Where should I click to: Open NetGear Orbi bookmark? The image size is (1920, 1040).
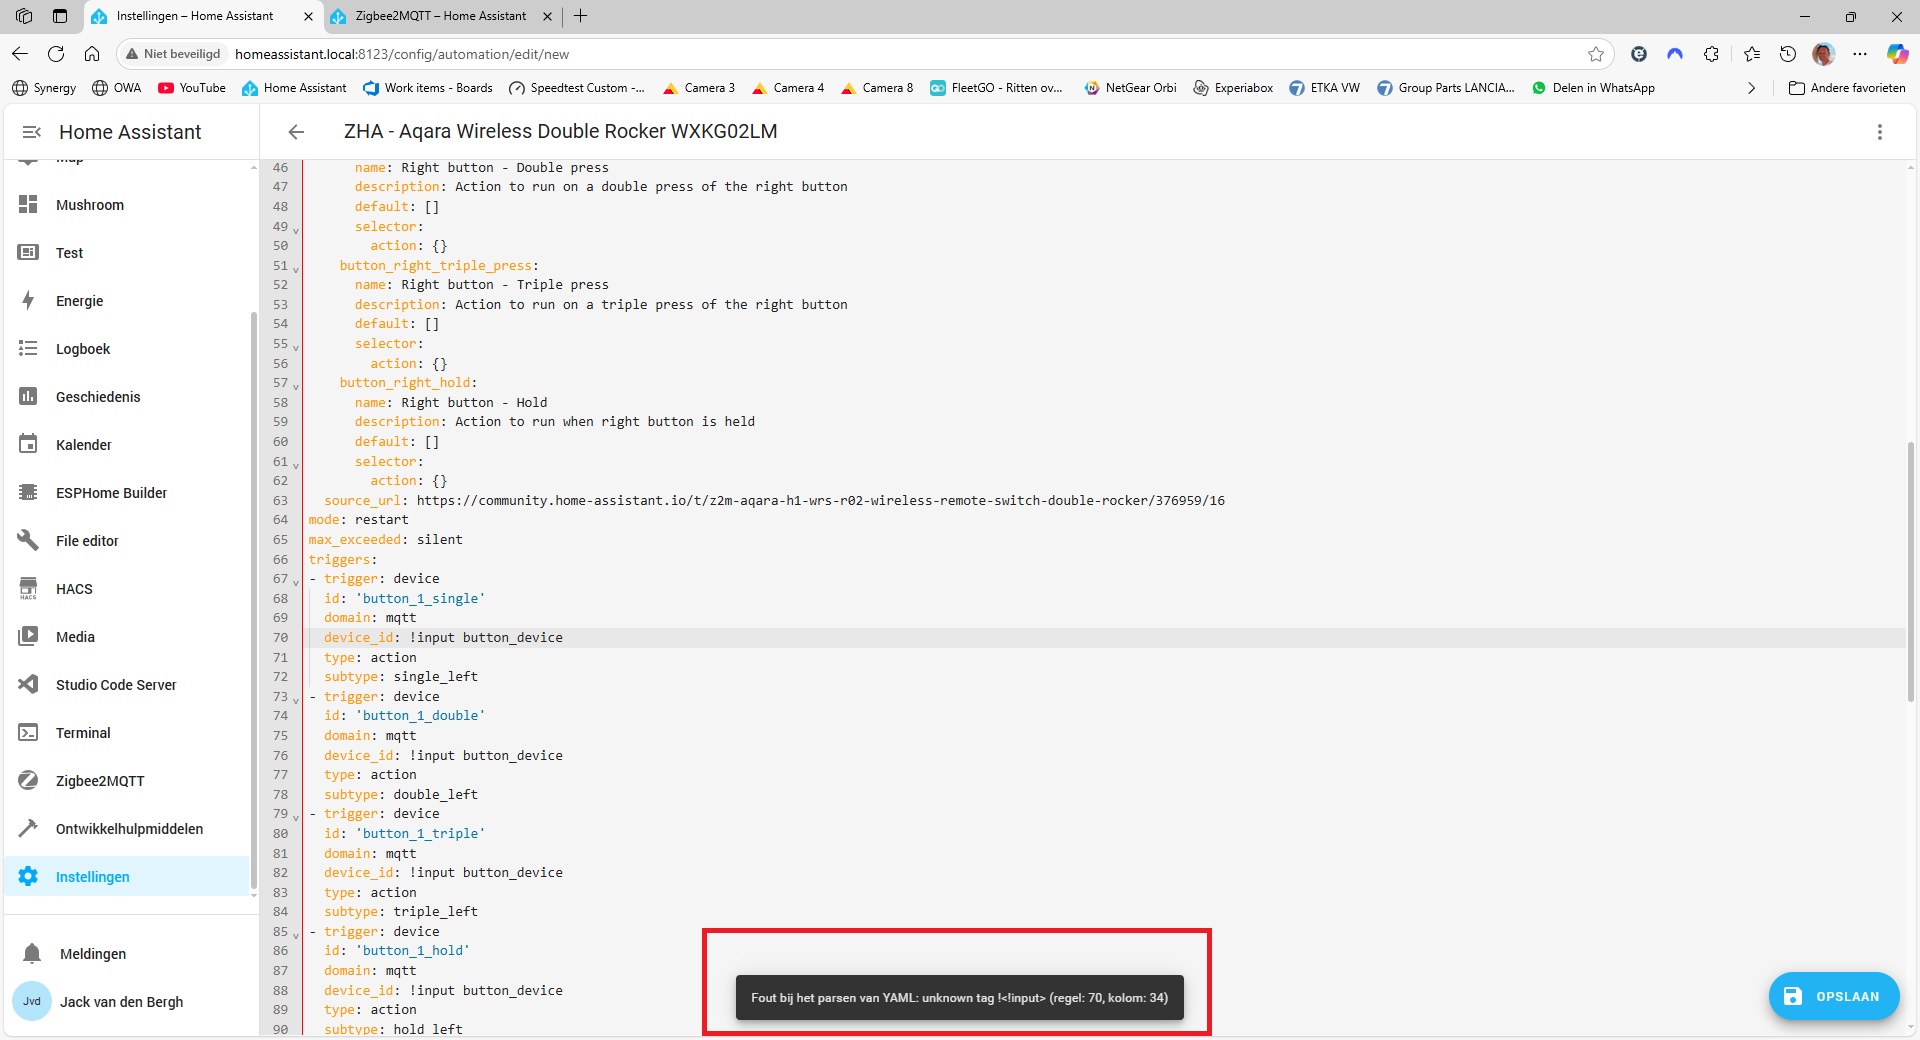click(1130, 88)
